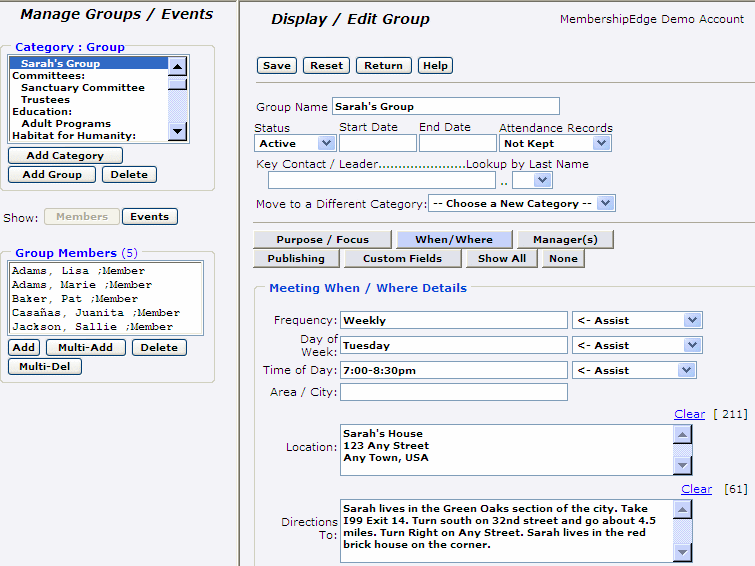Image resolution: width=755 pixels, height=566 pixels.
Task: Click the Return button
Action: coord(383,66)
